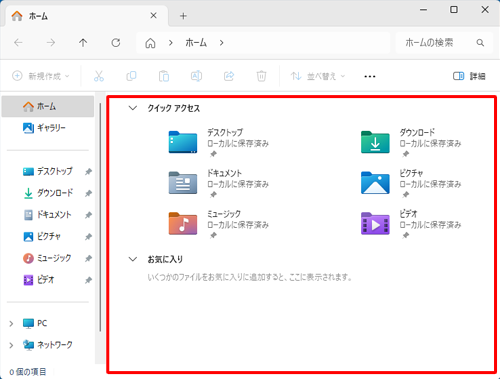Add a new tab
This screenshot has width=500, height=379.
pos(183,16)
